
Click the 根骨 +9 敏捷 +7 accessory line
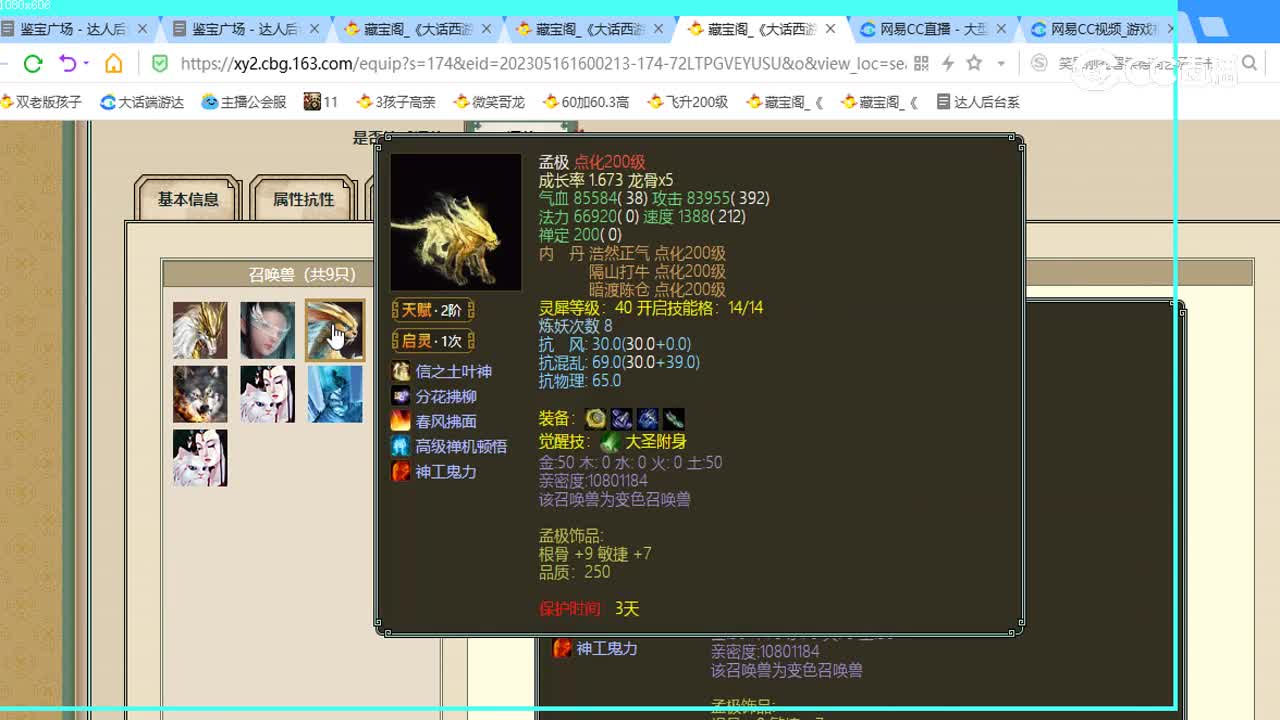(595, 553)
